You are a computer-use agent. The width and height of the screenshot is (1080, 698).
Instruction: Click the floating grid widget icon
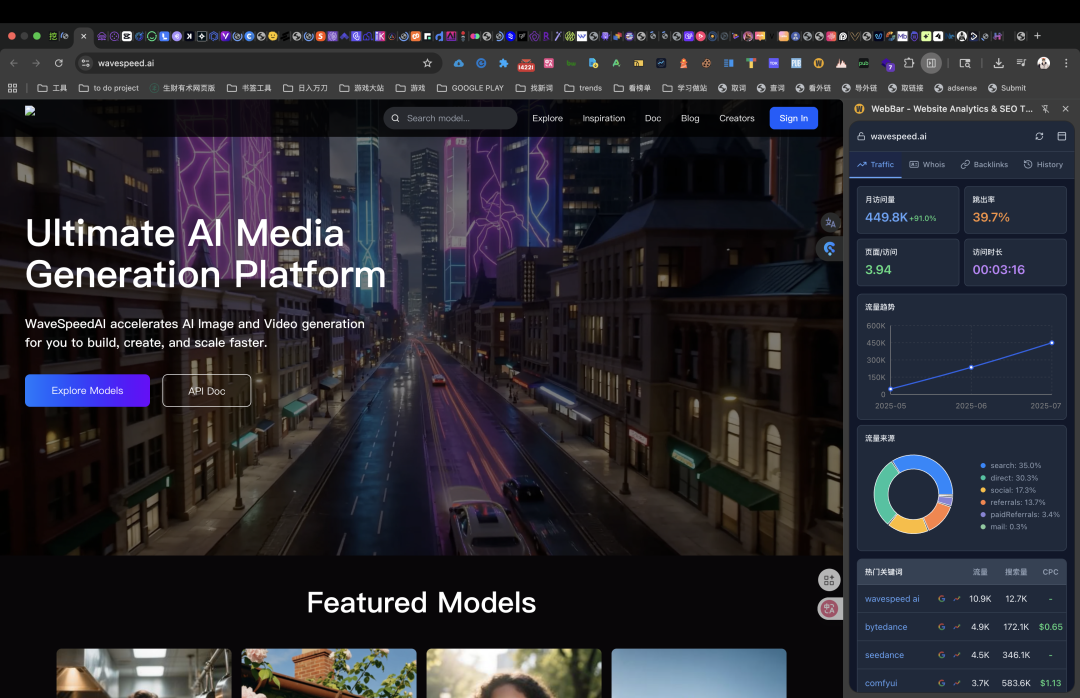(x=829, y=580)
